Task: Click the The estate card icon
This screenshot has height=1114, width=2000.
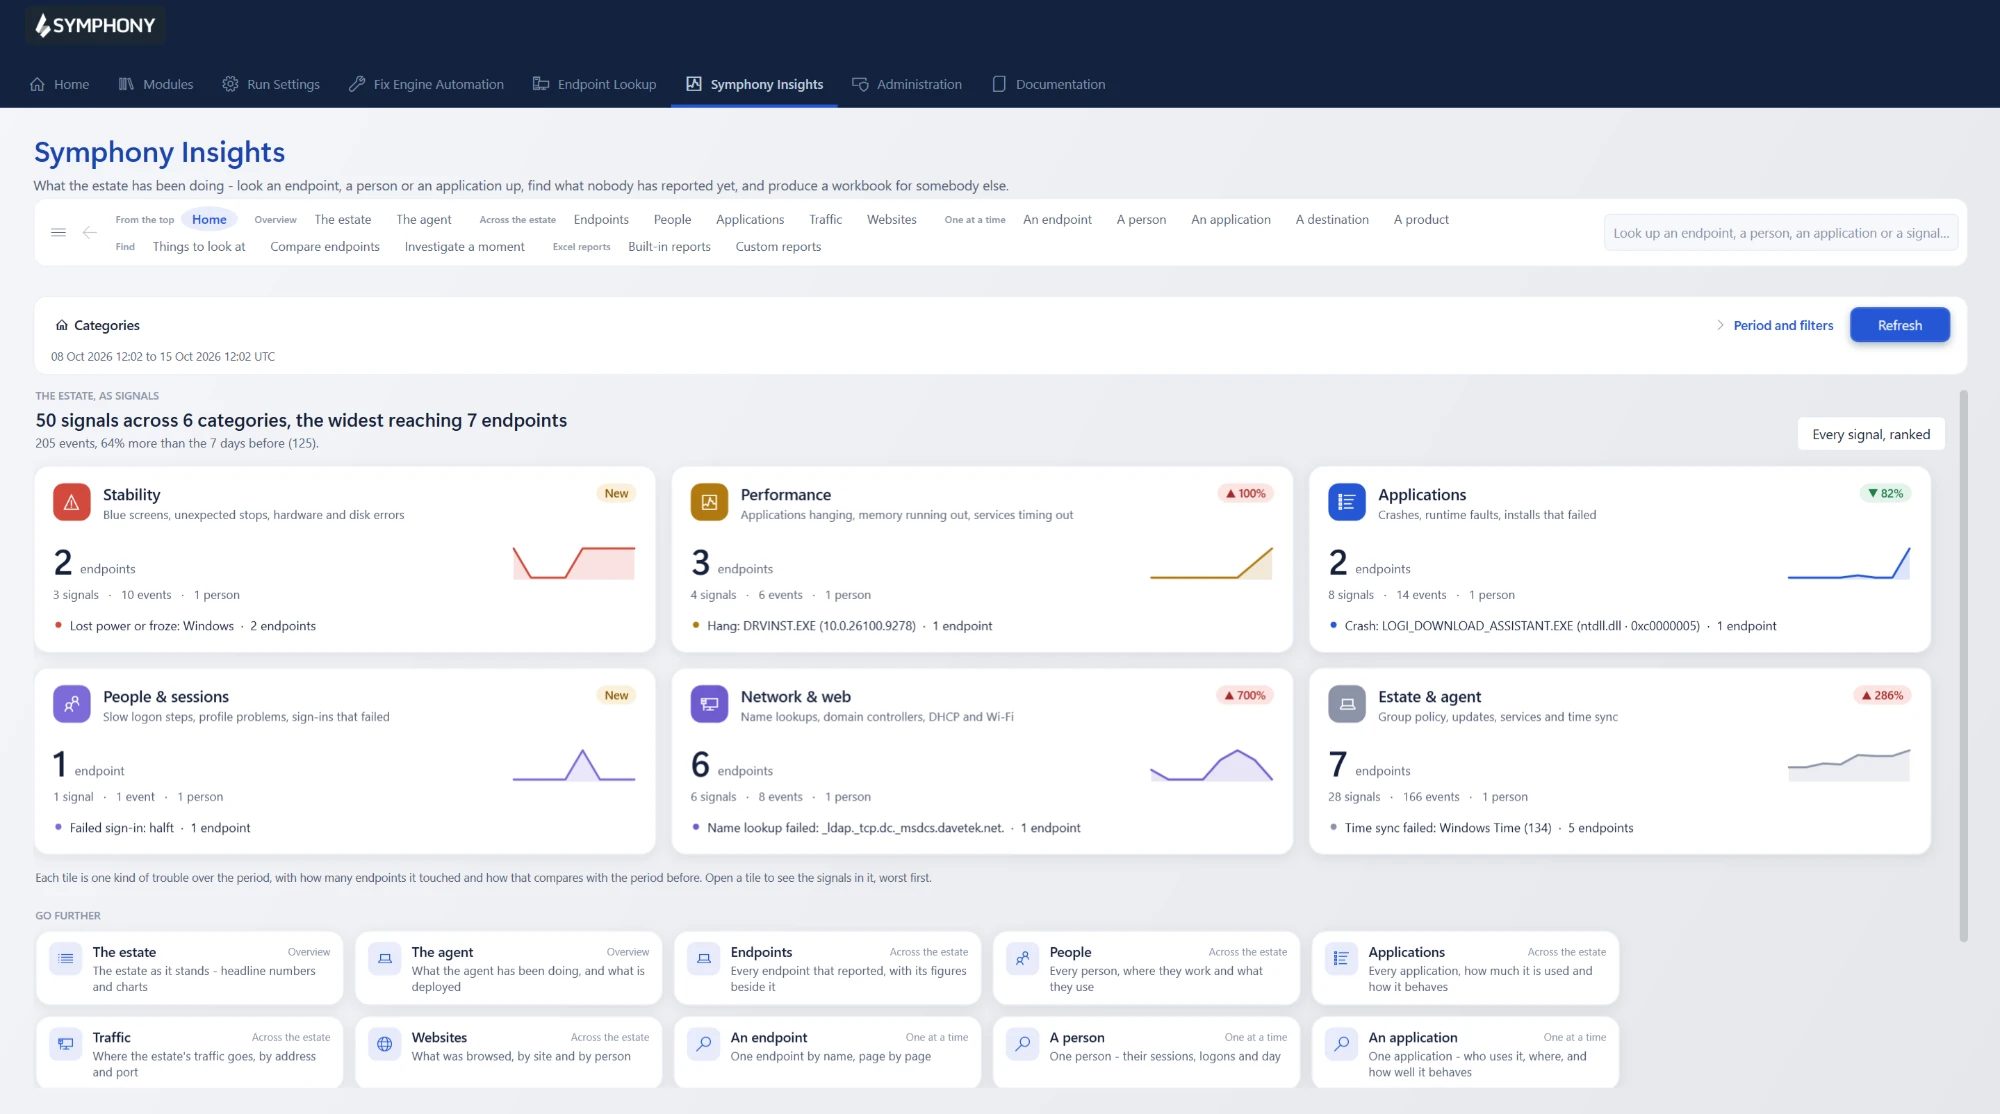Action: (65, 960)
